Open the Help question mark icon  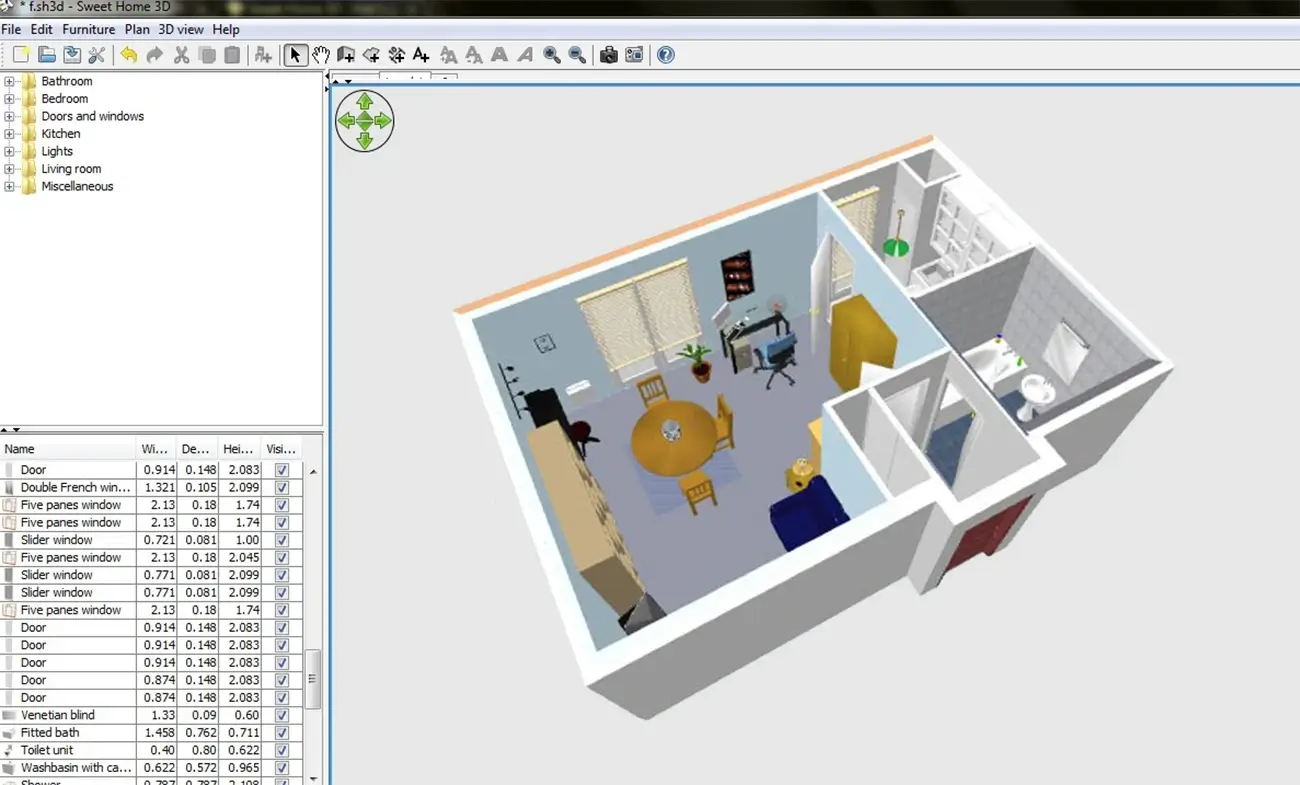pyautogui.click(x=664, y=55)
